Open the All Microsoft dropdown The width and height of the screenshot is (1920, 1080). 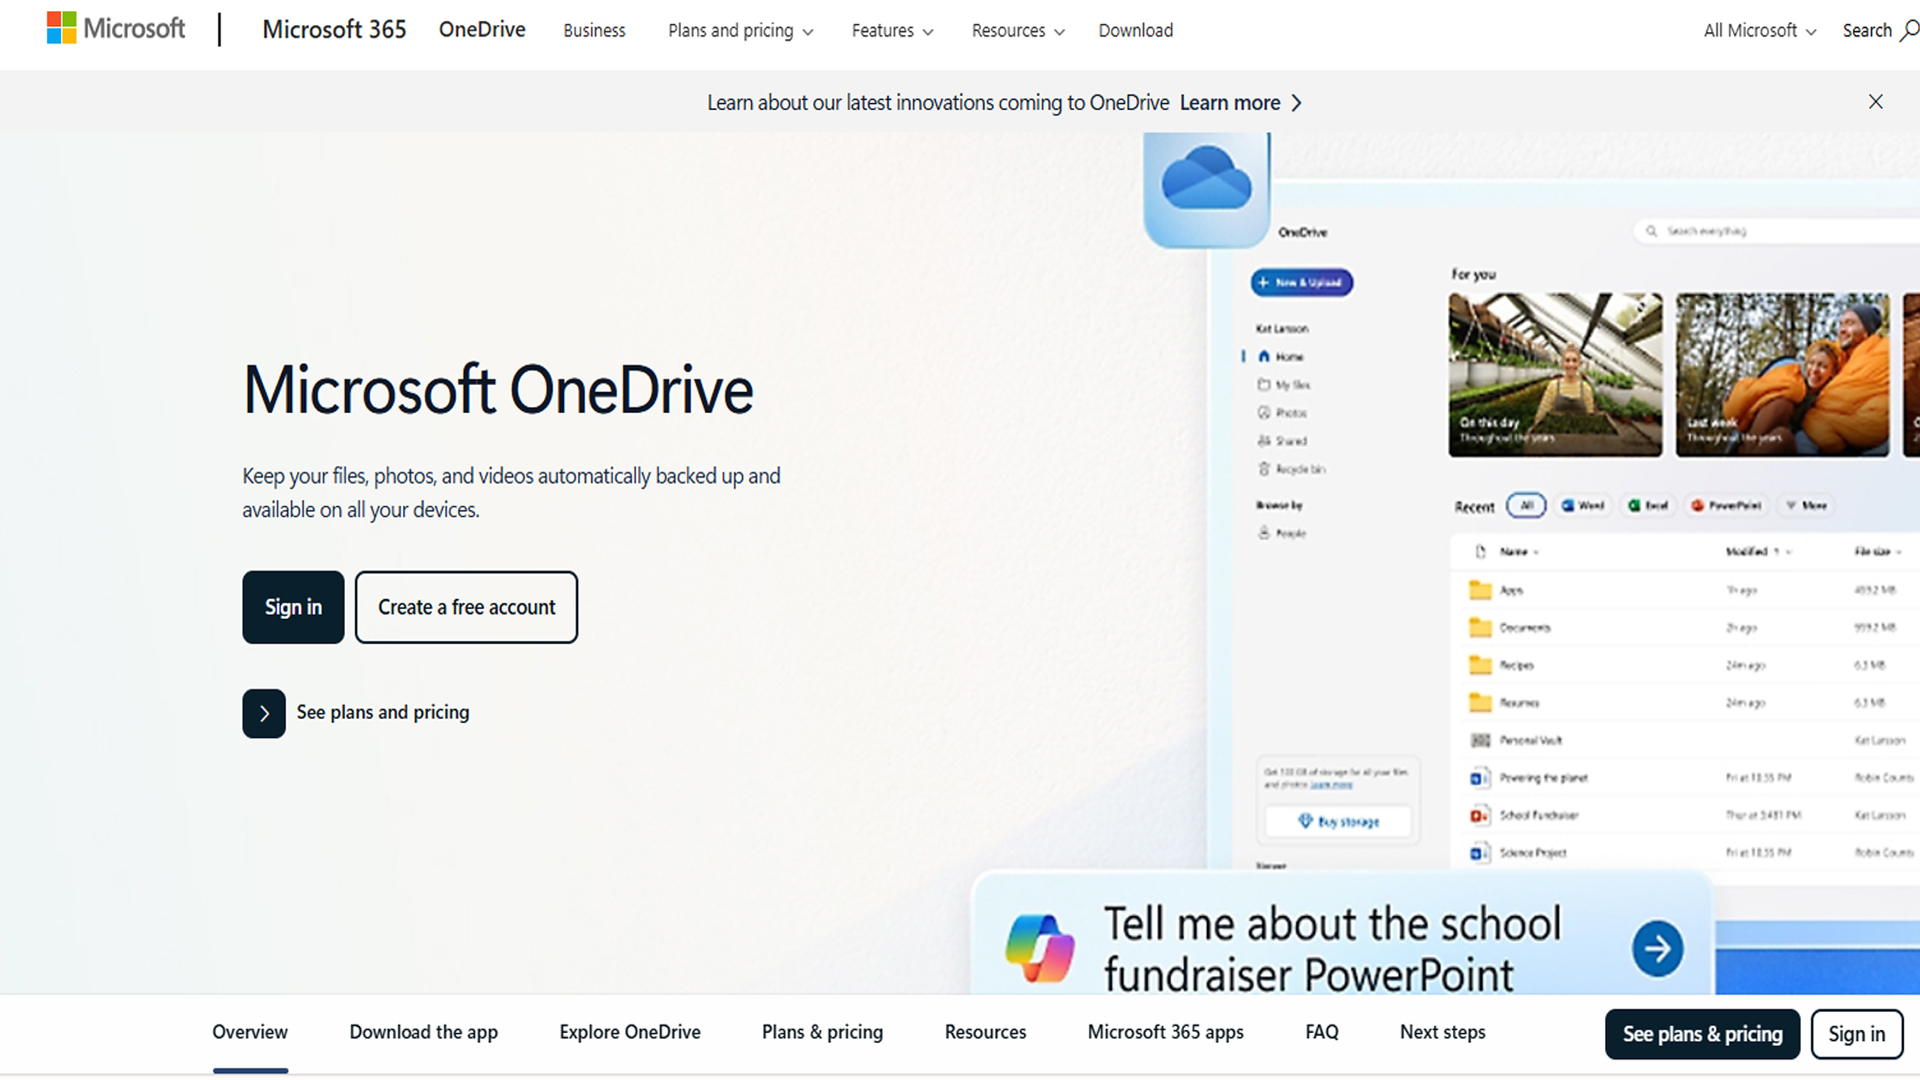1760,31
